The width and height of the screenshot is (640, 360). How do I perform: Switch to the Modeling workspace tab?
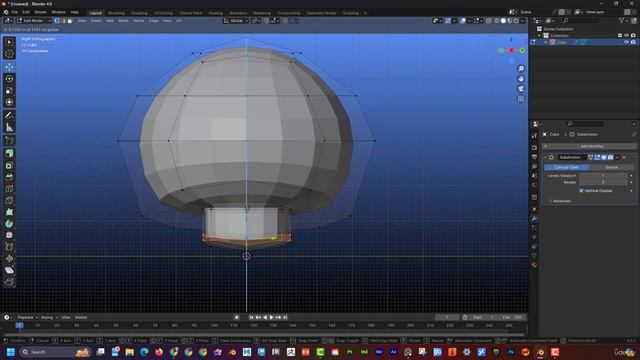tap(116, 13)
